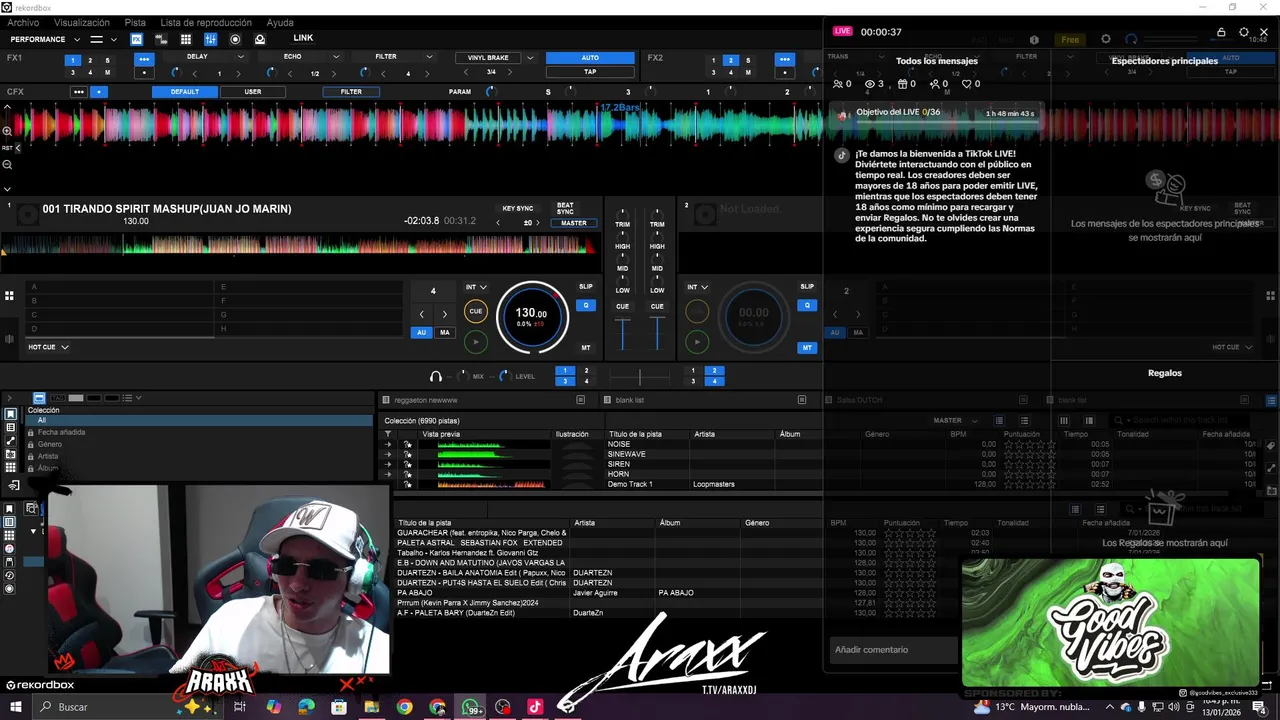Click the lighting mode icon beside record
The height and width of the screenshot is (720, 1280).
click(260, 39)
